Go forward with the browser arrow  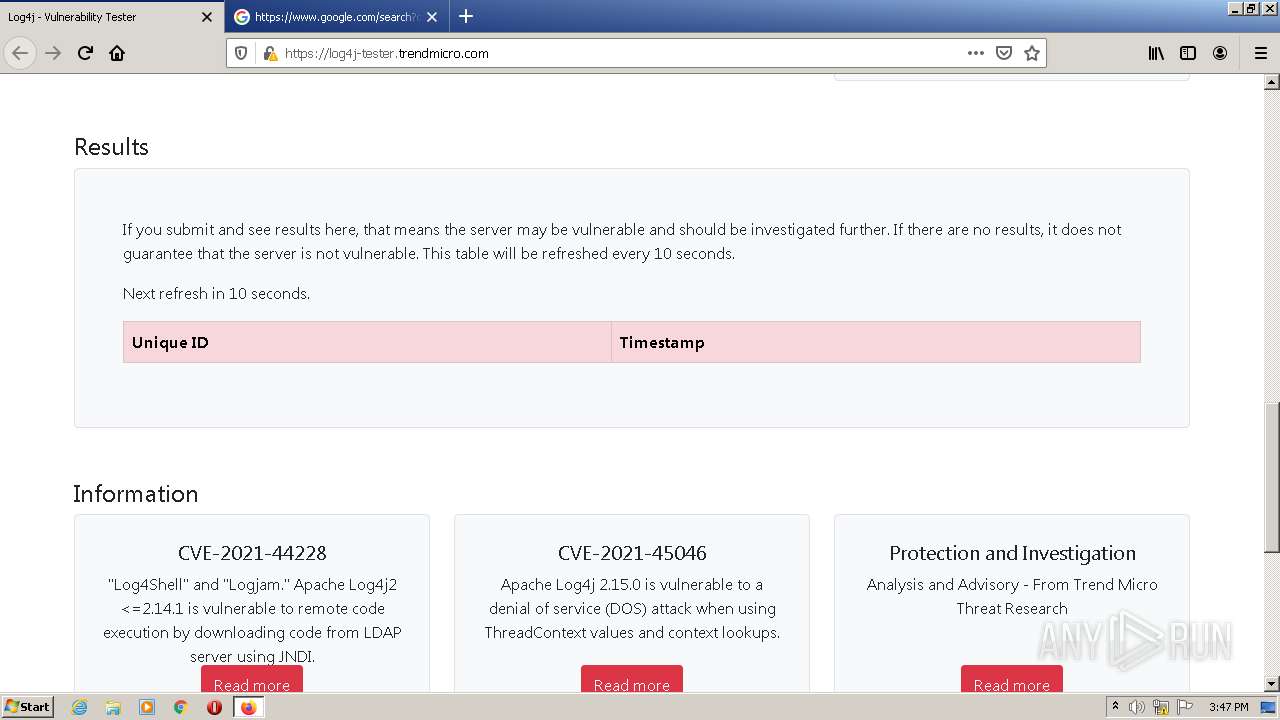click(x=53, y=53)
